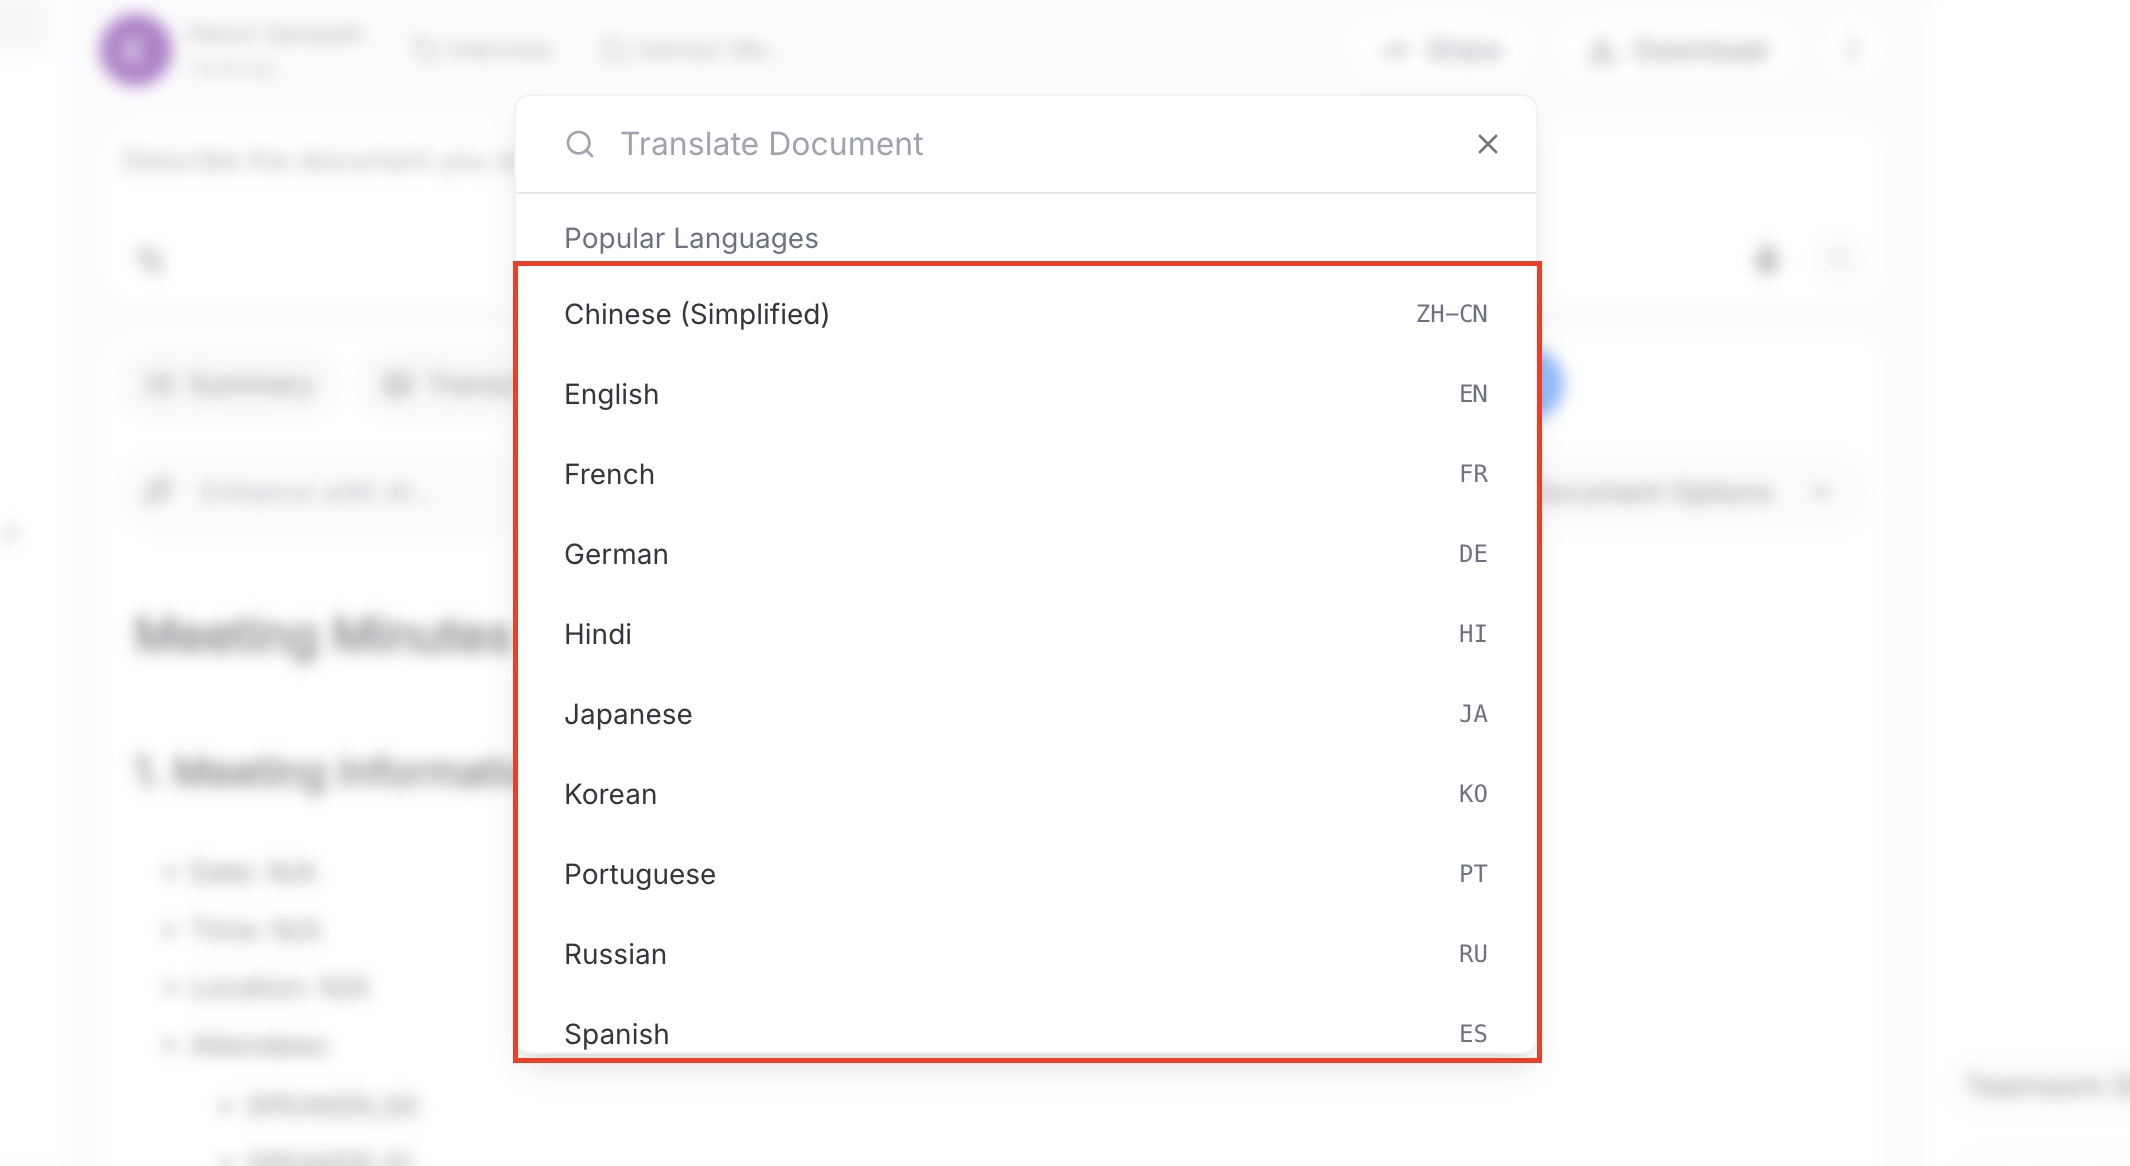
Task: Select Chinese (Simplified) as target language
Action: pos(1025,313)
